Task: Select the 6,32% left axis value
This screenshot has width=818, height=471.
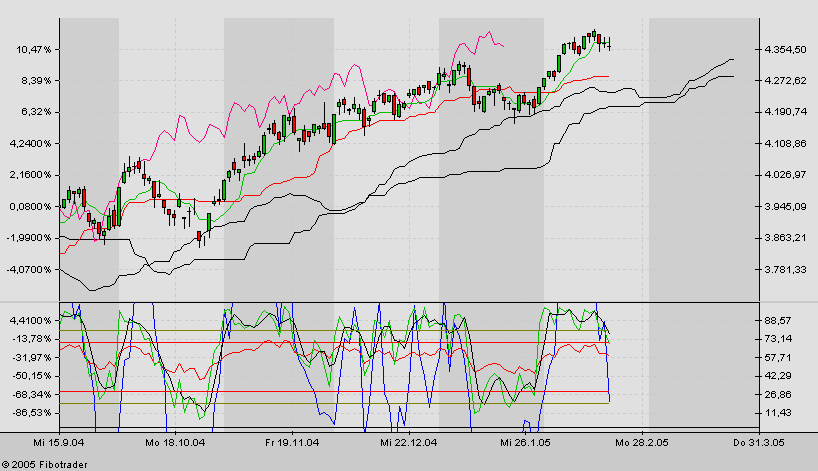Action: 36,112
